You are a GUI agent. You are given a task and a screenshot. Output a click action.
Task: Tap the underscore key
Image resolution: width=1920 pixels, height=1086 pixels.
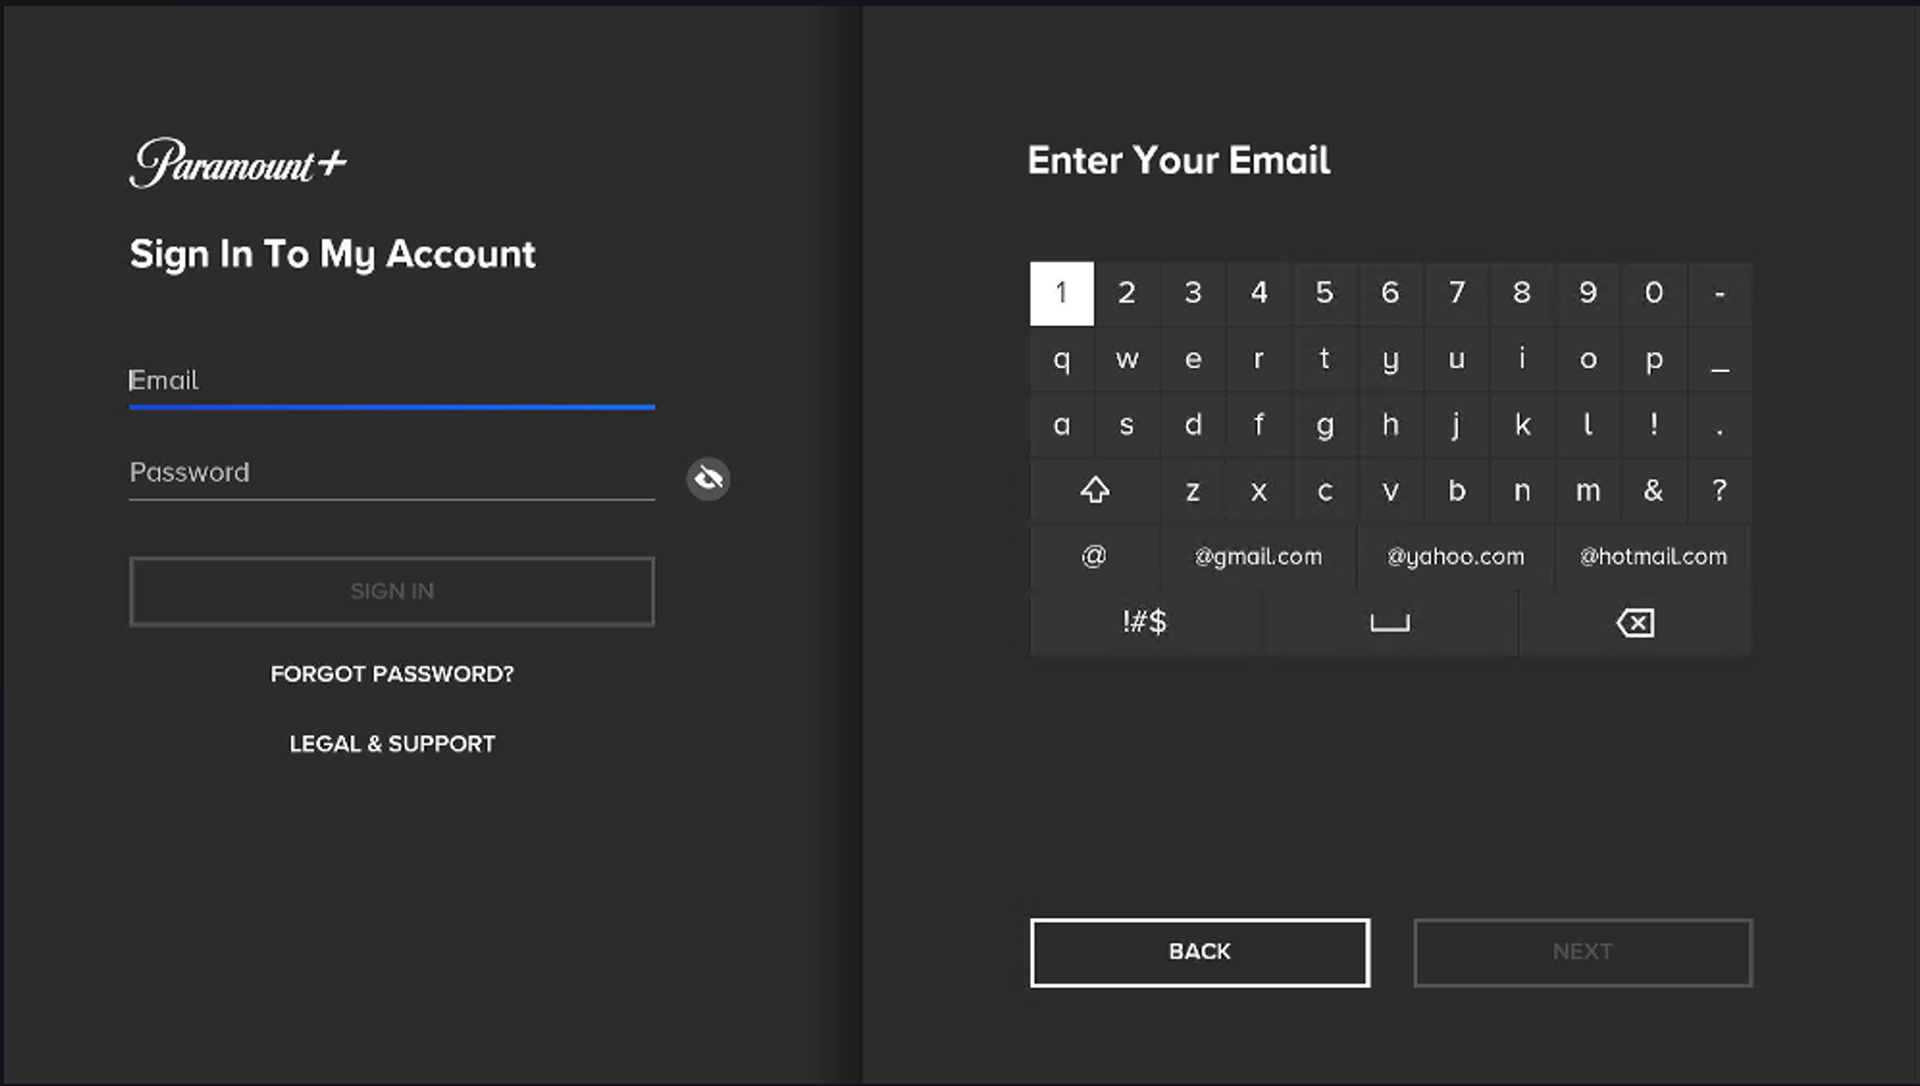point(1720,360)
